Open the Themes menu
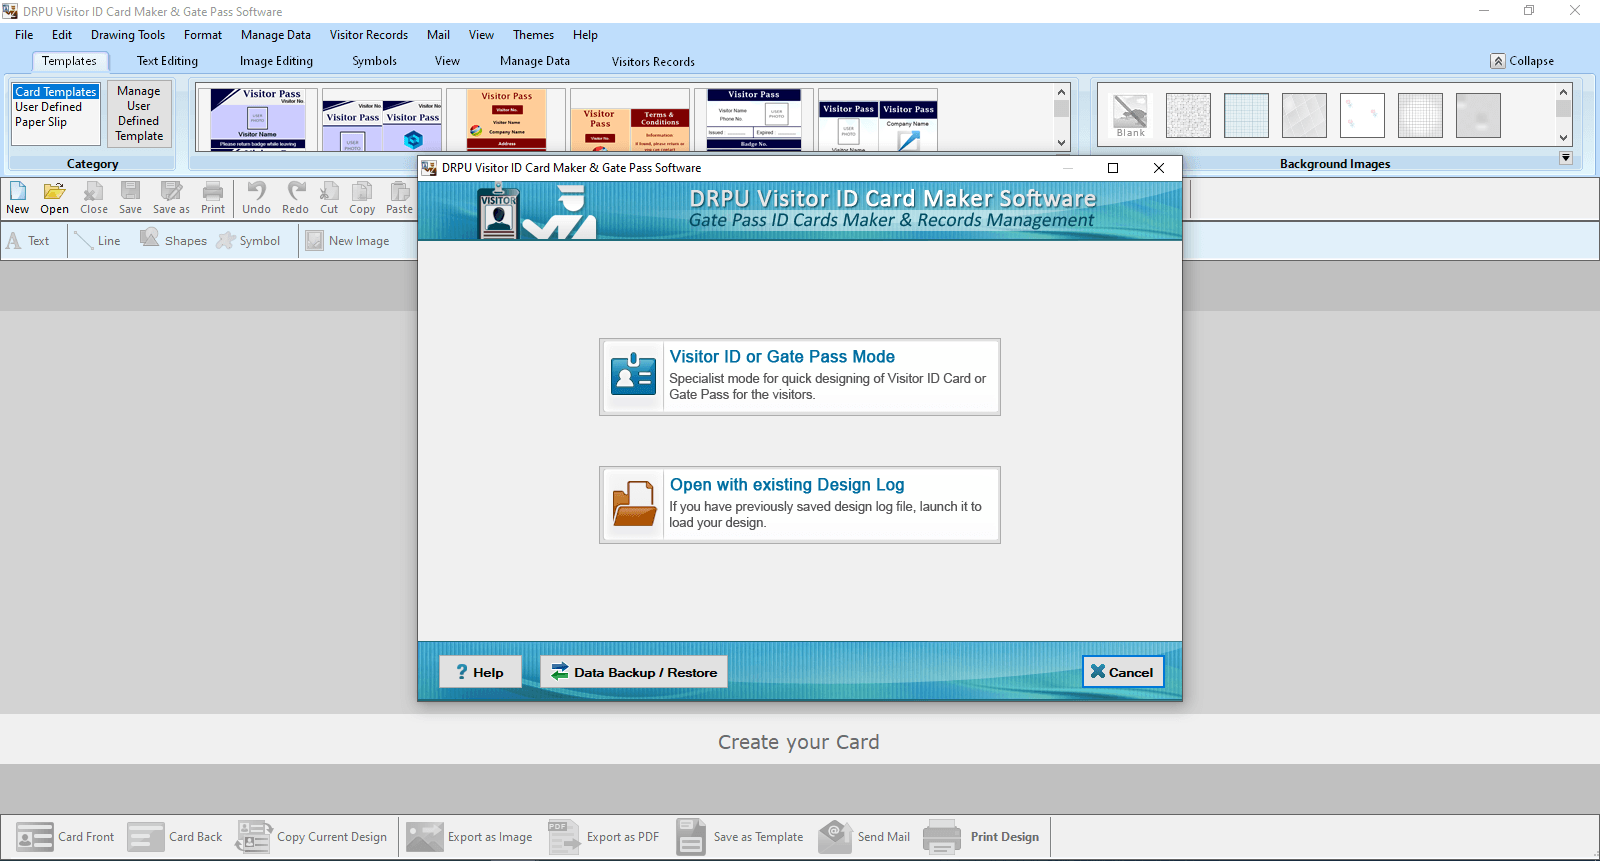The width and height of the screenshot is (1600, 861). (x=533, y=35)
